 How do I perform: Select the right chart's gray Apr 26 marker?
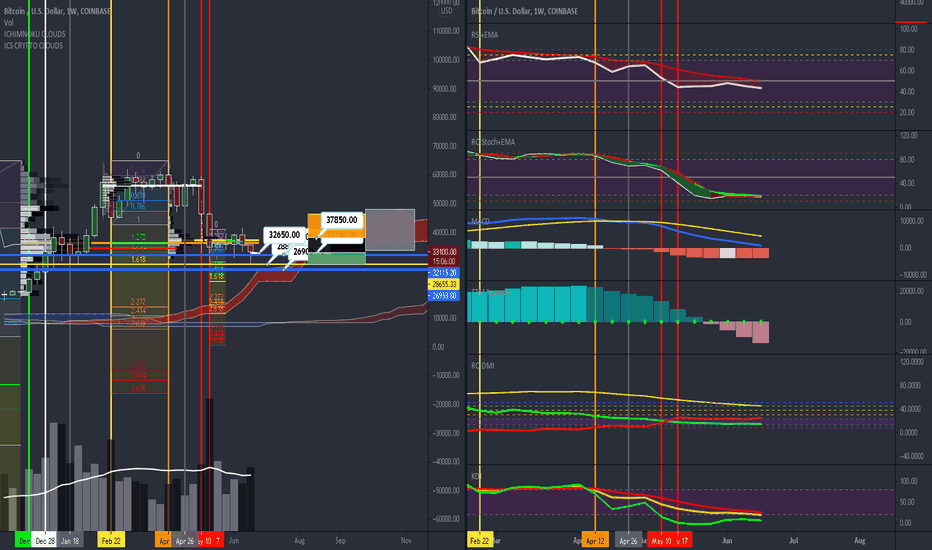tap(629, 540)
